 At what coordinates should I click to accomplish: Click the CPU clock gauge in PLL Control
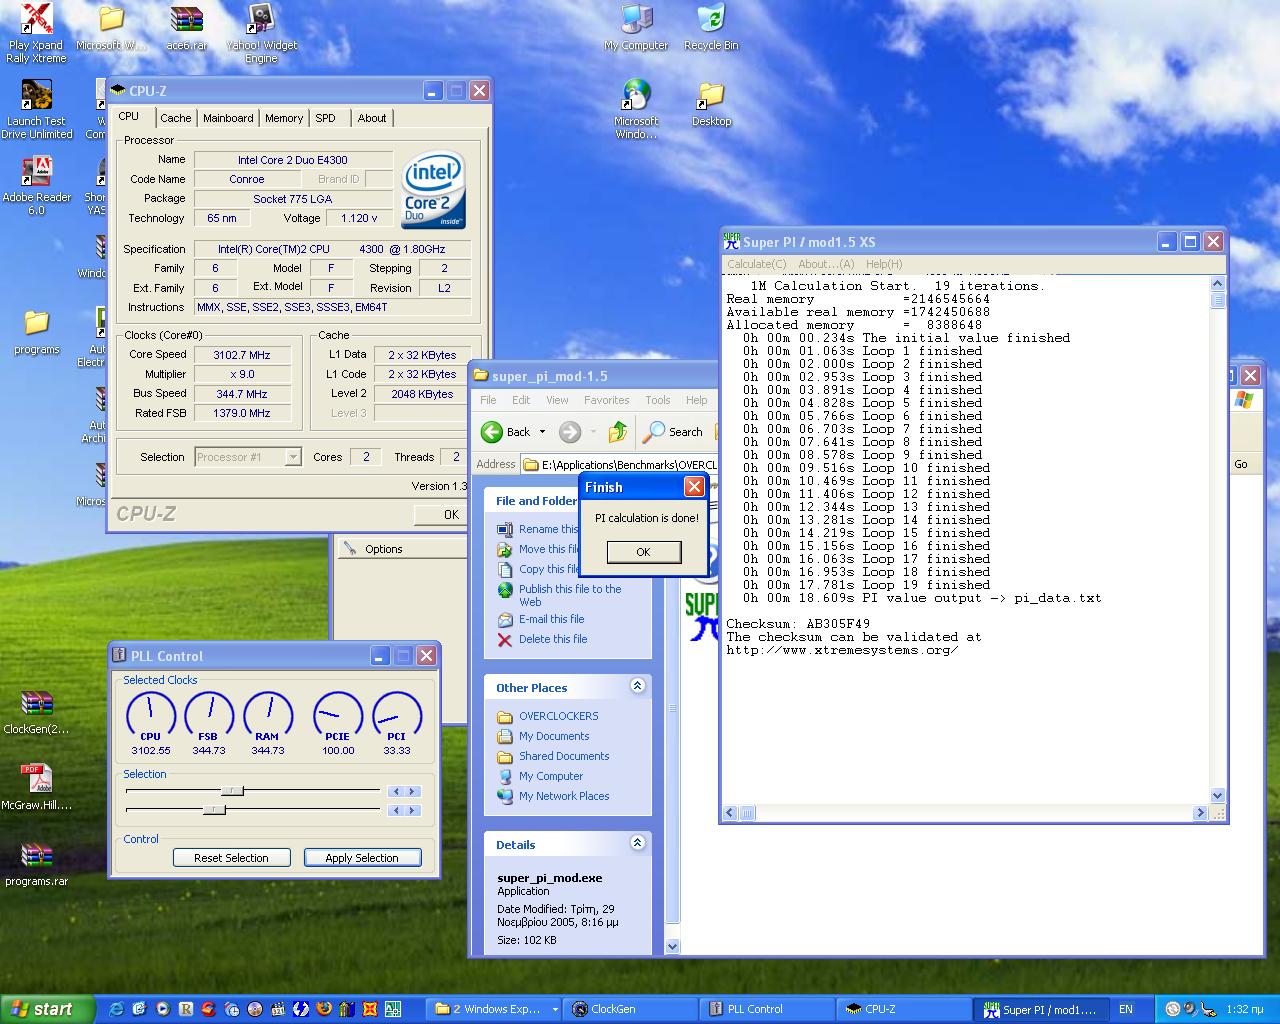pos(150,715)
